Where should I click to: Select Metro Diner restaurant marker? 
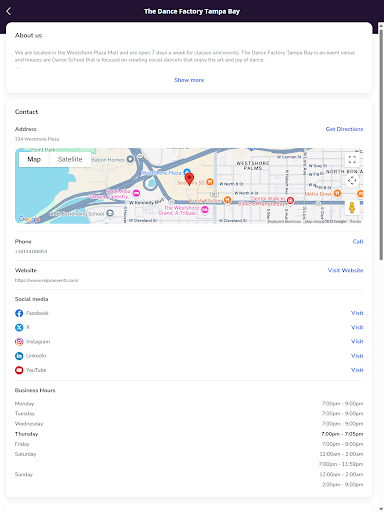tap(337, 193)
